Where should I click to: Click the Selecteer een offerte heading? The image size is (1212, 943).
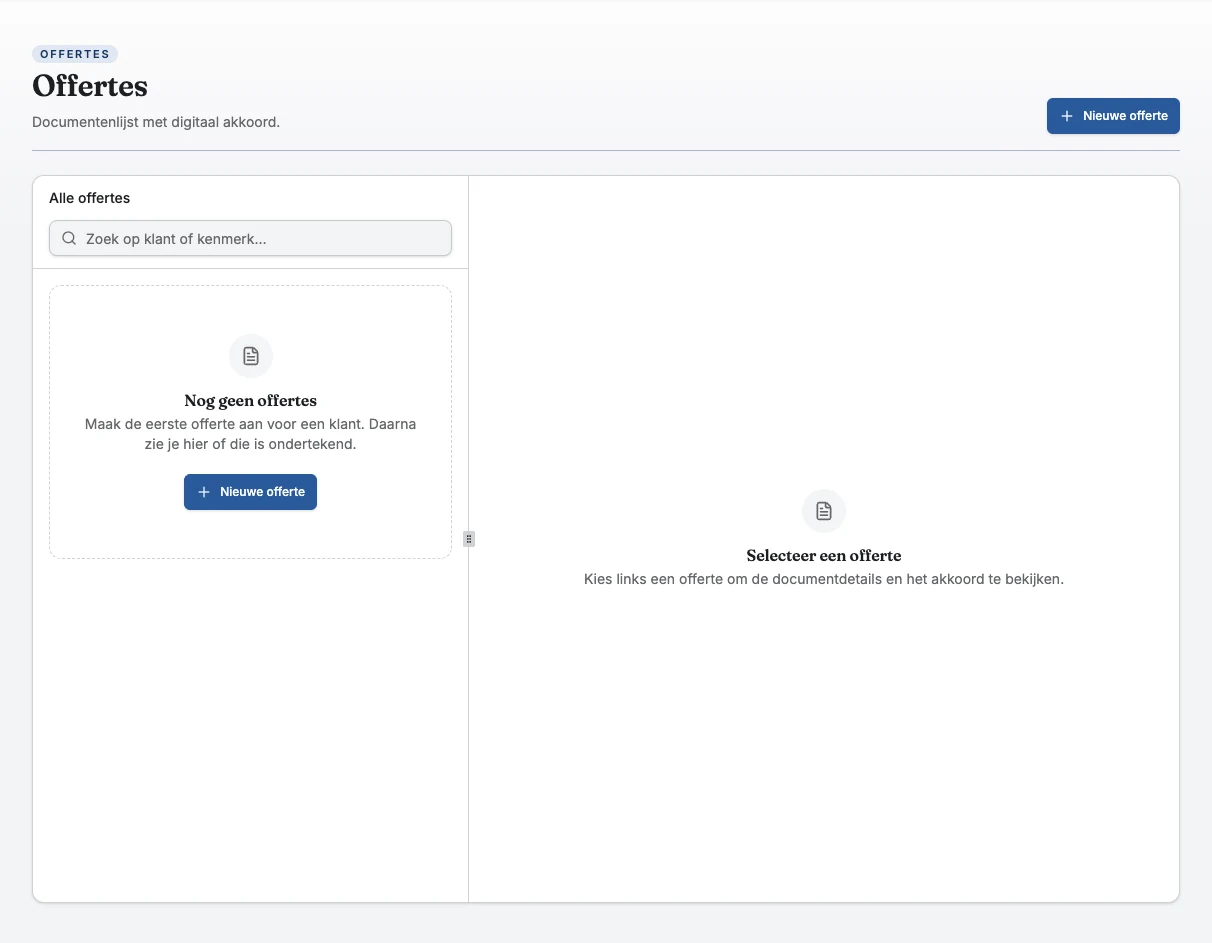[x=824, y=556]
